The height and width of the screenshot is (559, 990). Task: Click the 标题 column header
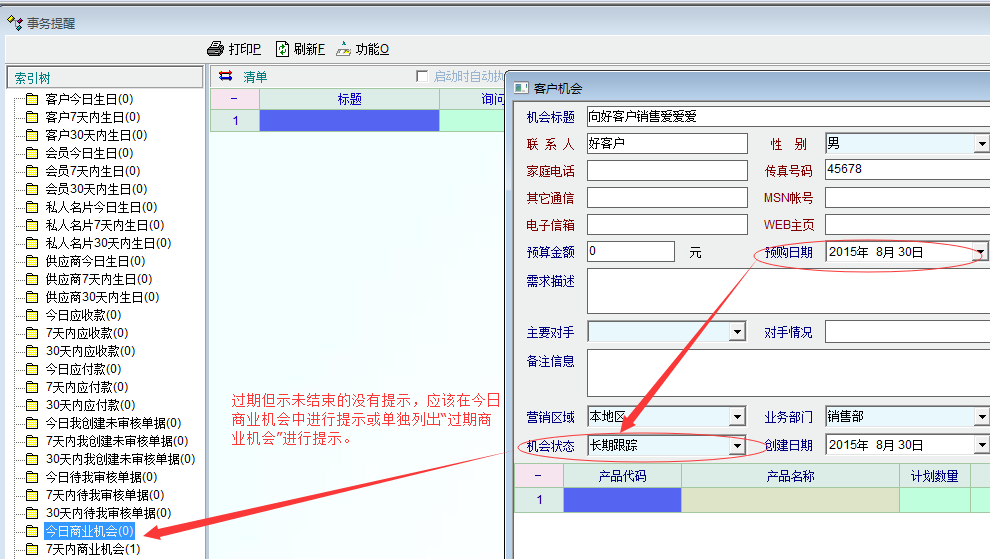[x=349, y=99]
